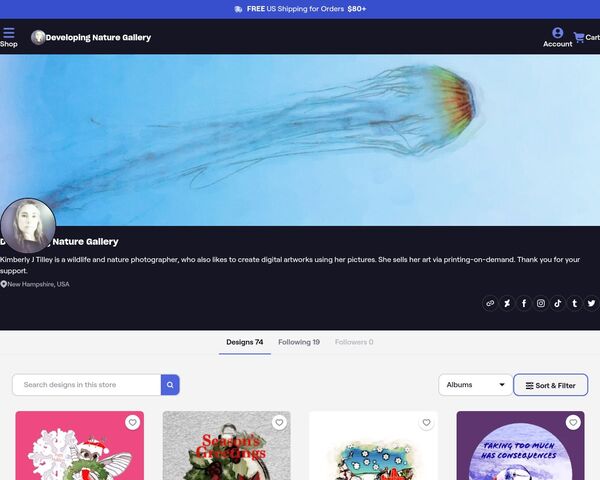Open the Facebook profile icon

(x=524, y=304)
